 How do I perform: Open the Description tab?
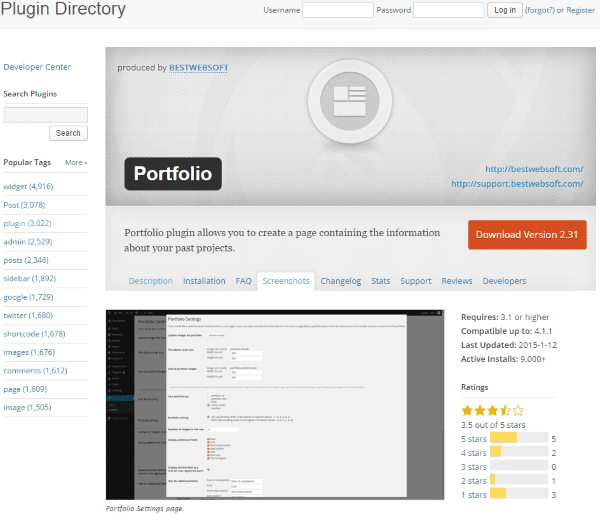[150, 281]
